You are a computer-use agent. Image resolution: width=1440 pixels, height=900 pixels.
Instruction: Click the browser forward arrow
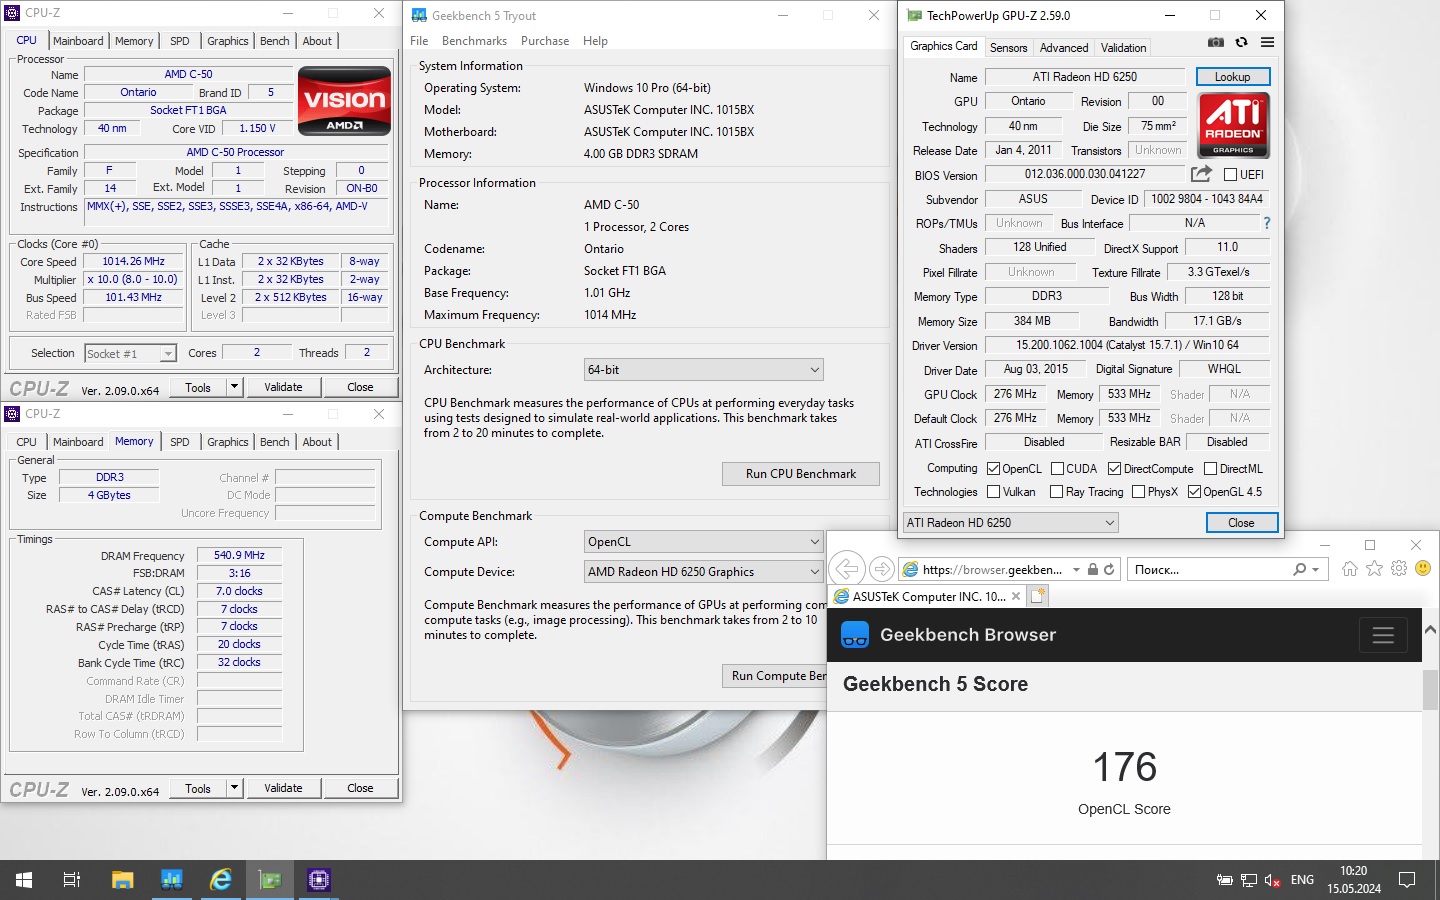tap(881, 569)
